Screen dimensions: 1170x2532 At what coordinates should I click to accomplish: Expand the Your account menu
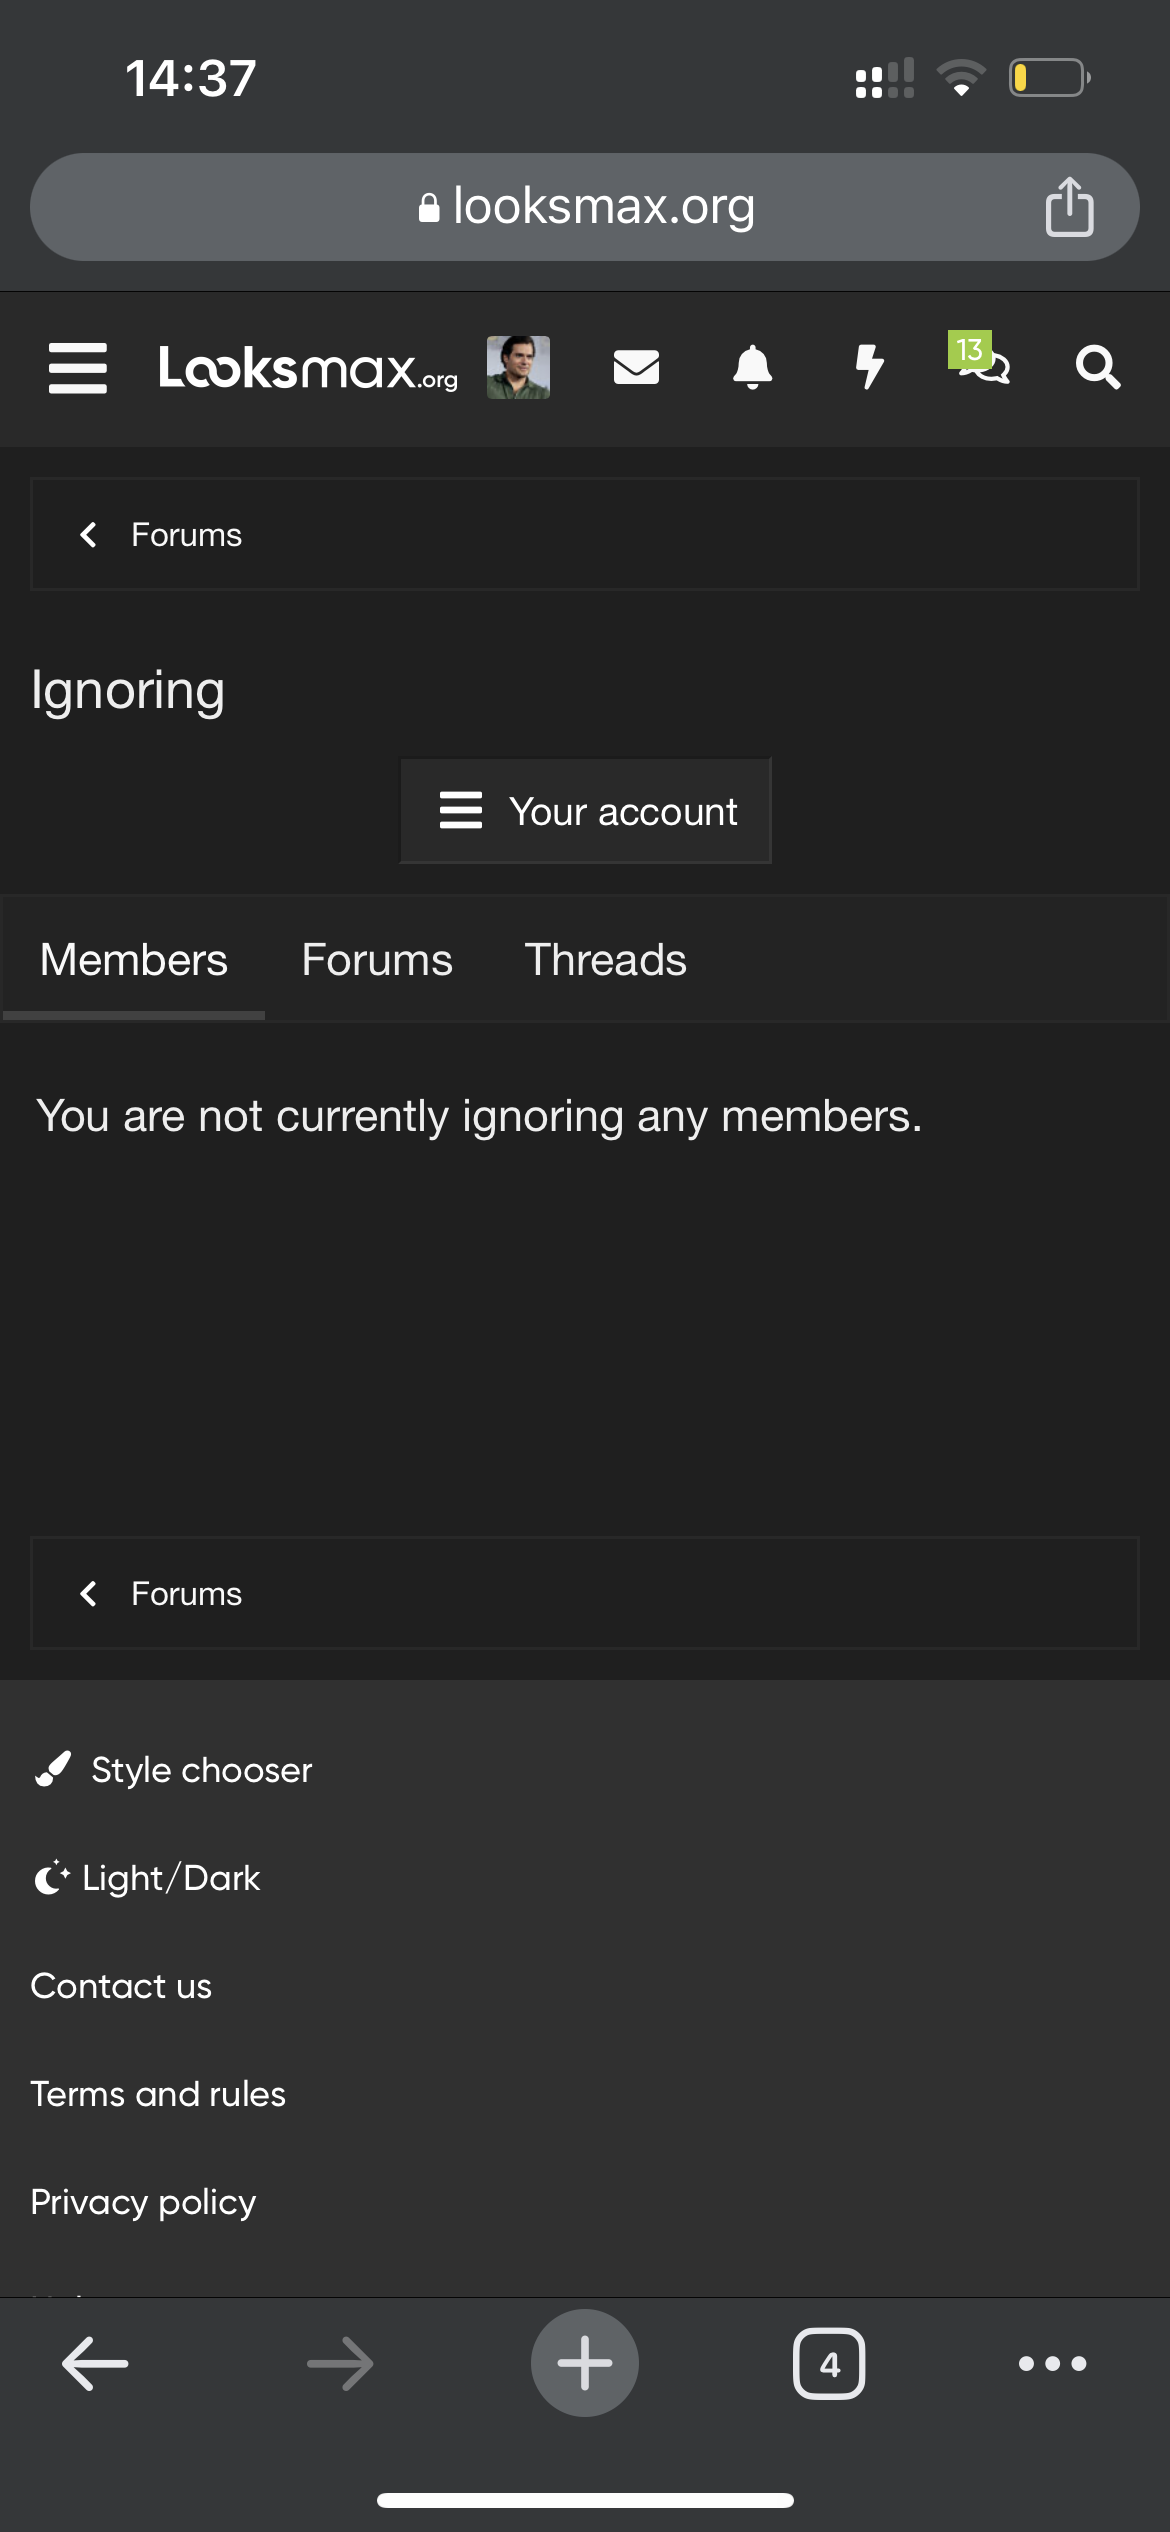pos(586,811)
